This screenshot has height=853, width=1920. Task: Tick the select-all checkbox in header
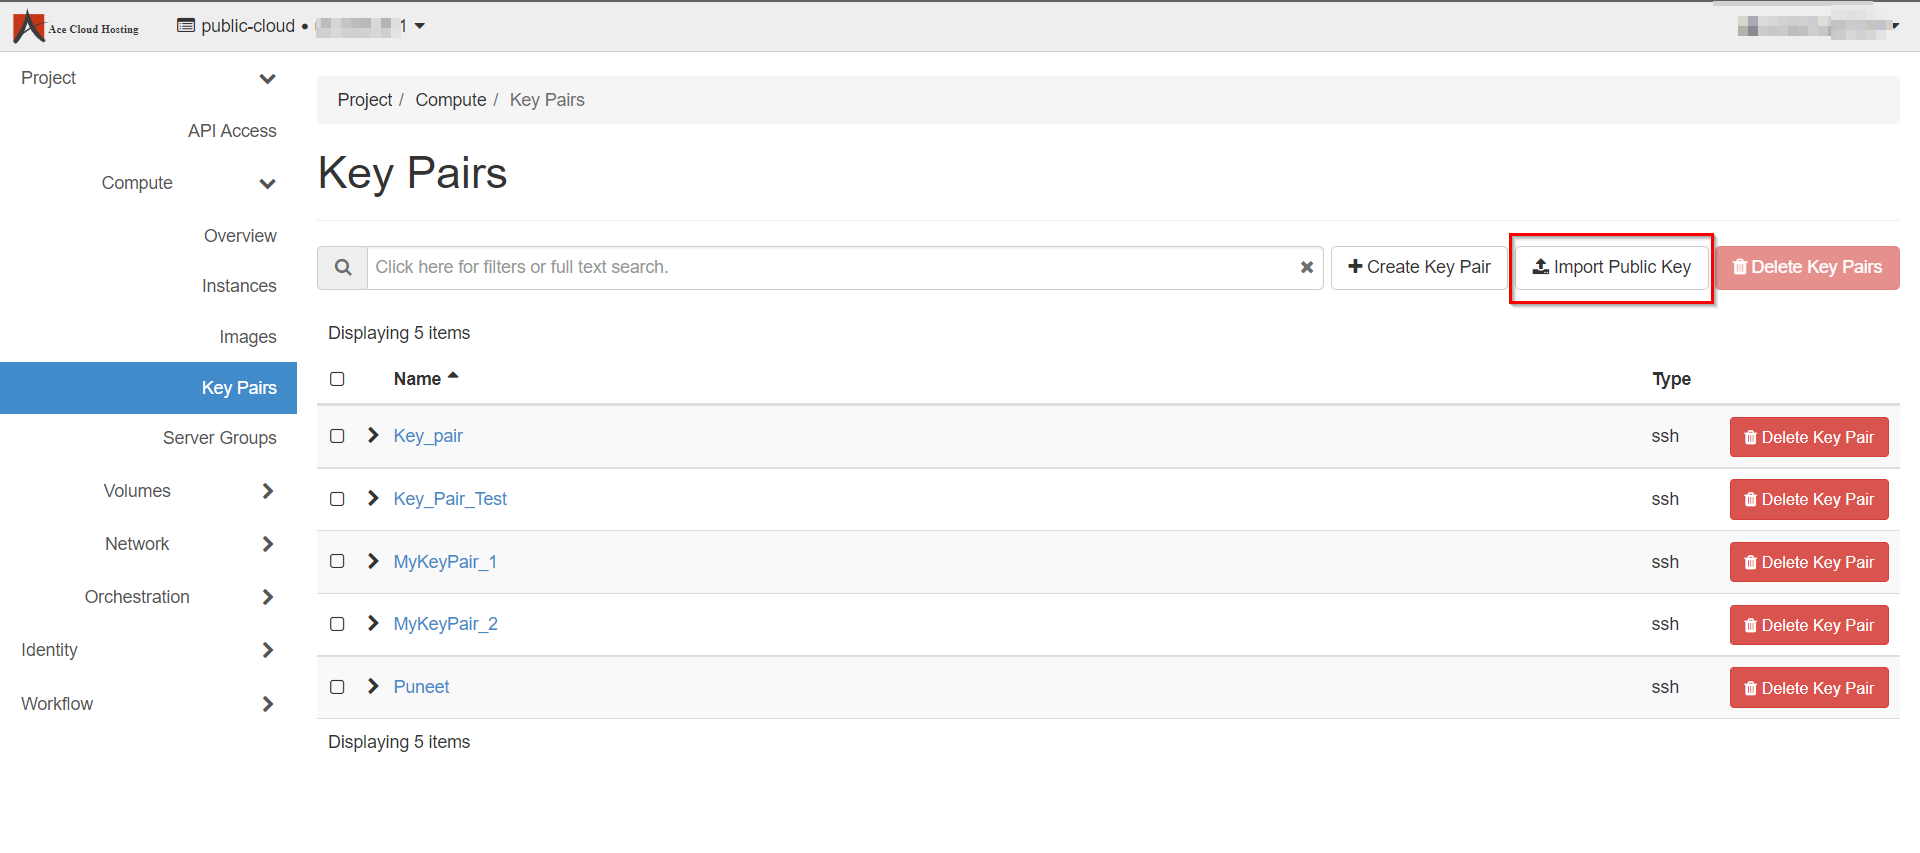[x=338, y=379]
